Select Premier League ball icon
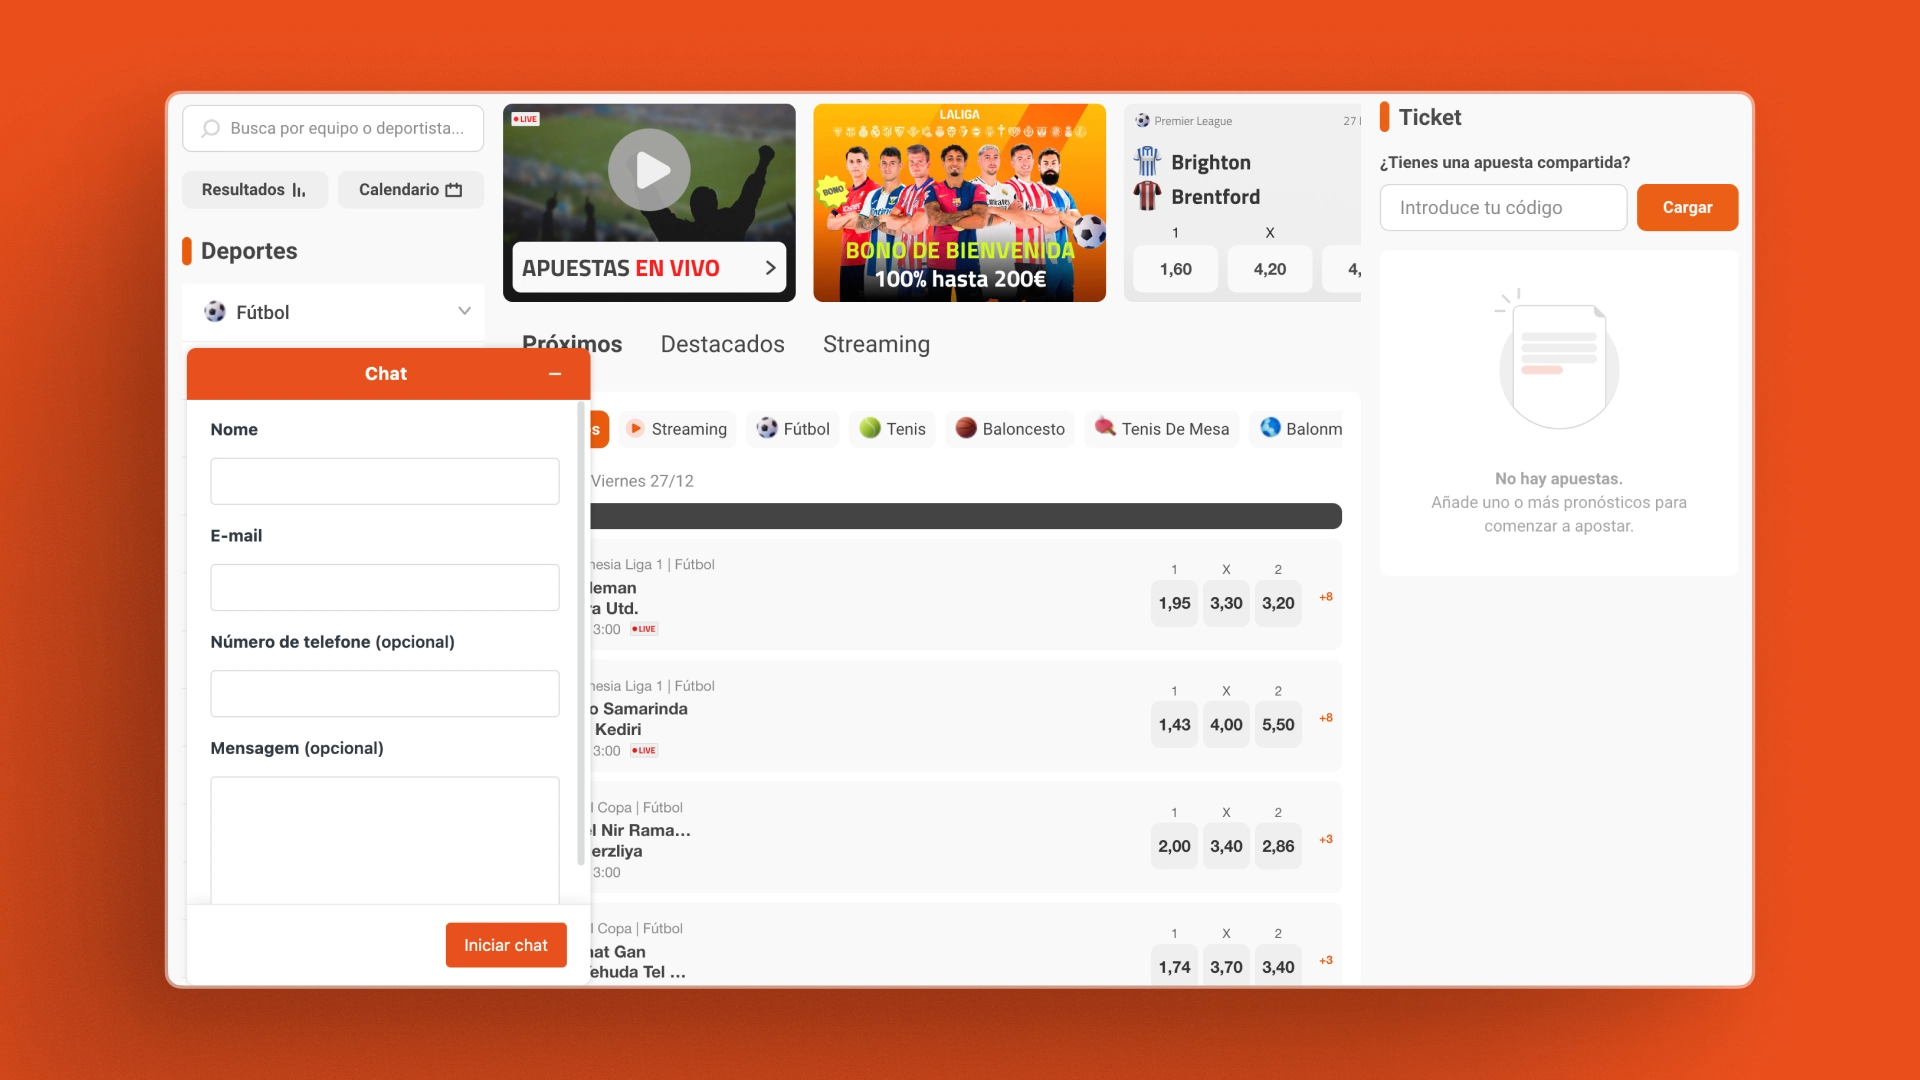The height and width of the screenshot is (1080, 1920). tap(1142, 121)
